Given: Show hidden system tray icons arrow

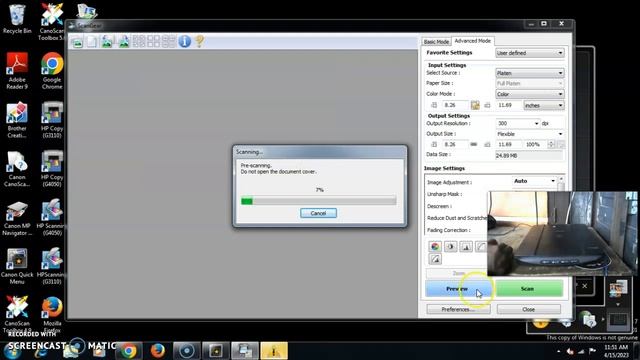Looking at the screenshot, I should coord(558,351).
